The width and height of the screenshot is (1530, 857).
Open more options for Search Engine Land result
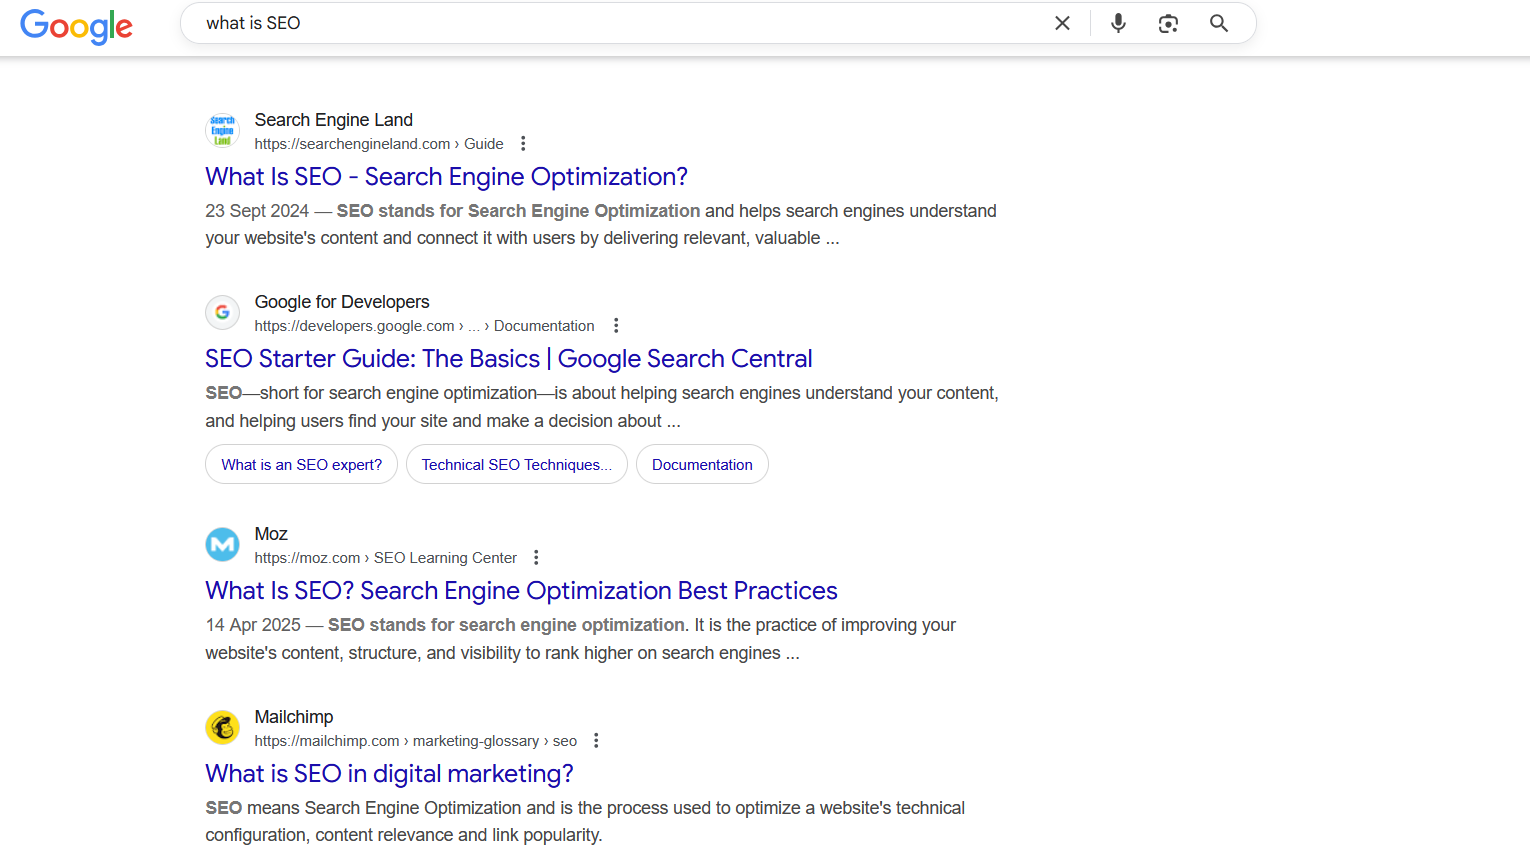click(523, 144)
